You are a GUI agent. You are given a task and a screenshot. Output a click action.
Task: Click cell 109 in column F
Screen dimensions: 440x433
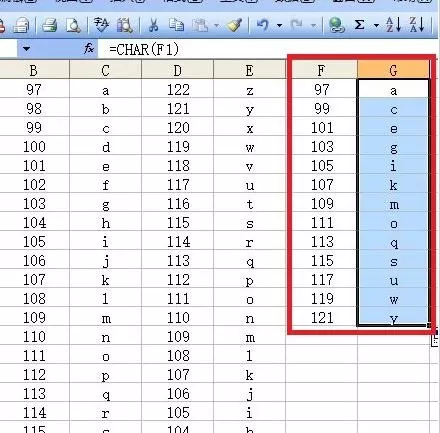[x=322, y=203]
